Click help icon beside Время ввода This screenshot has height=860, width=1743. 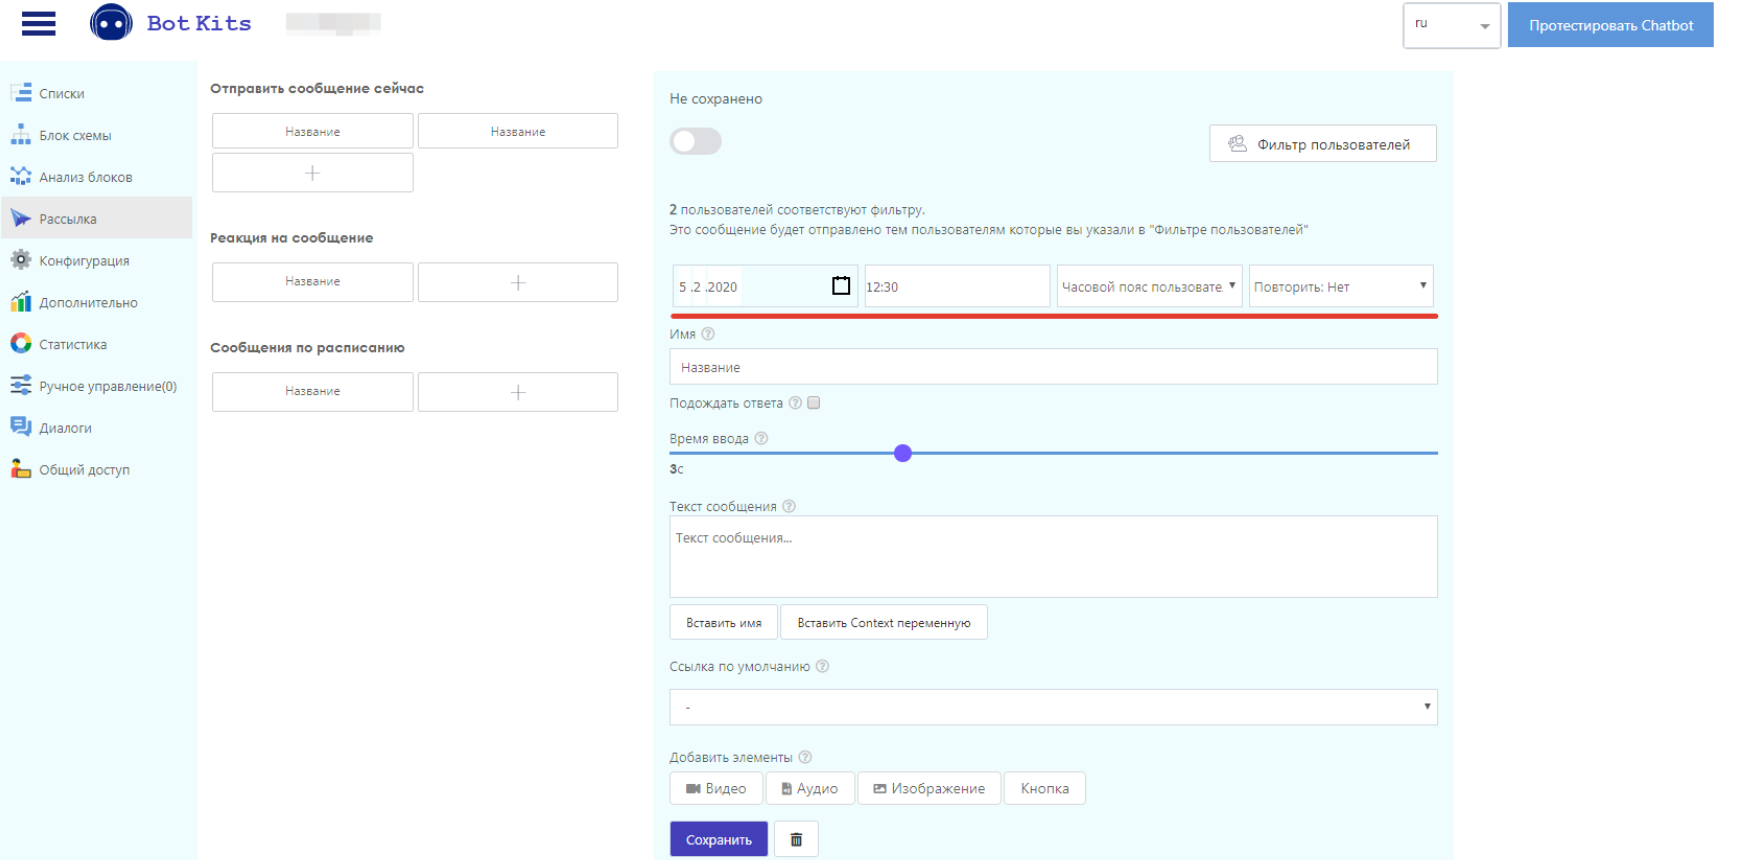[x=761, y=438]
